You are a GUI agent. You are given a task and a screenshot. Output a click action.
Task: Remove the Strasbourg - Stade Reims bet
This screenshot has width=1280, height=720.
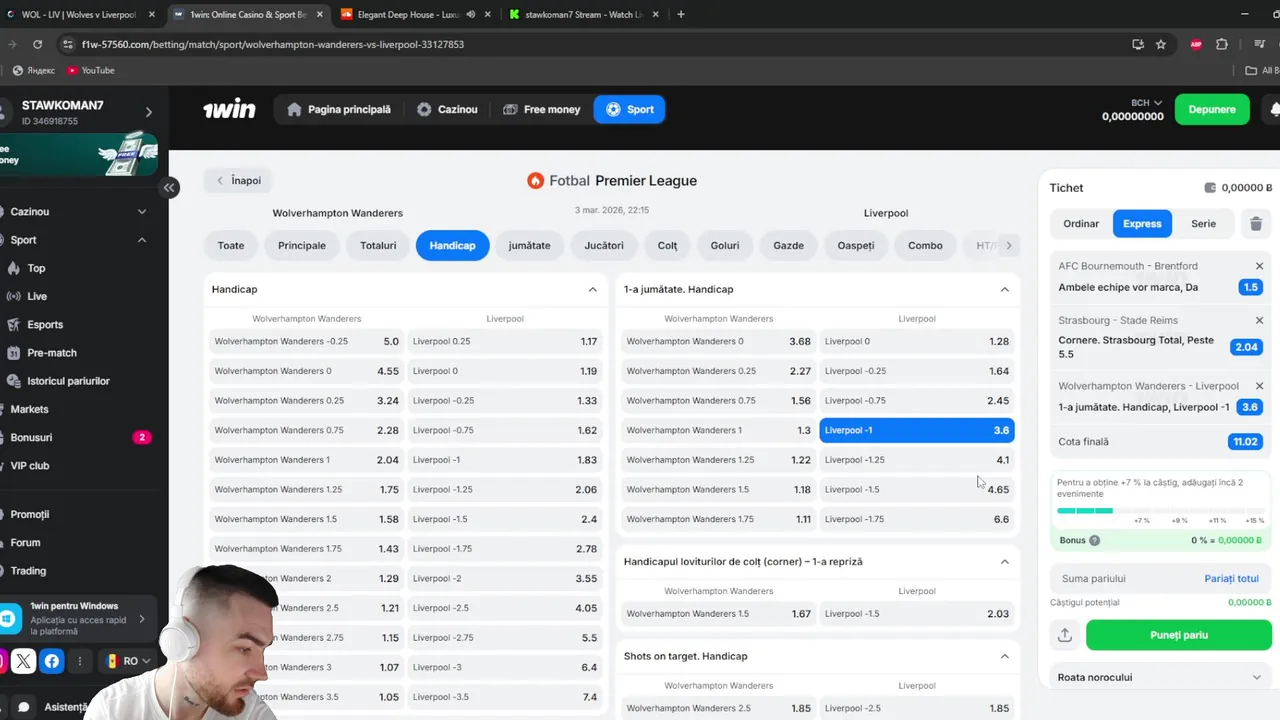[1259, 320]
